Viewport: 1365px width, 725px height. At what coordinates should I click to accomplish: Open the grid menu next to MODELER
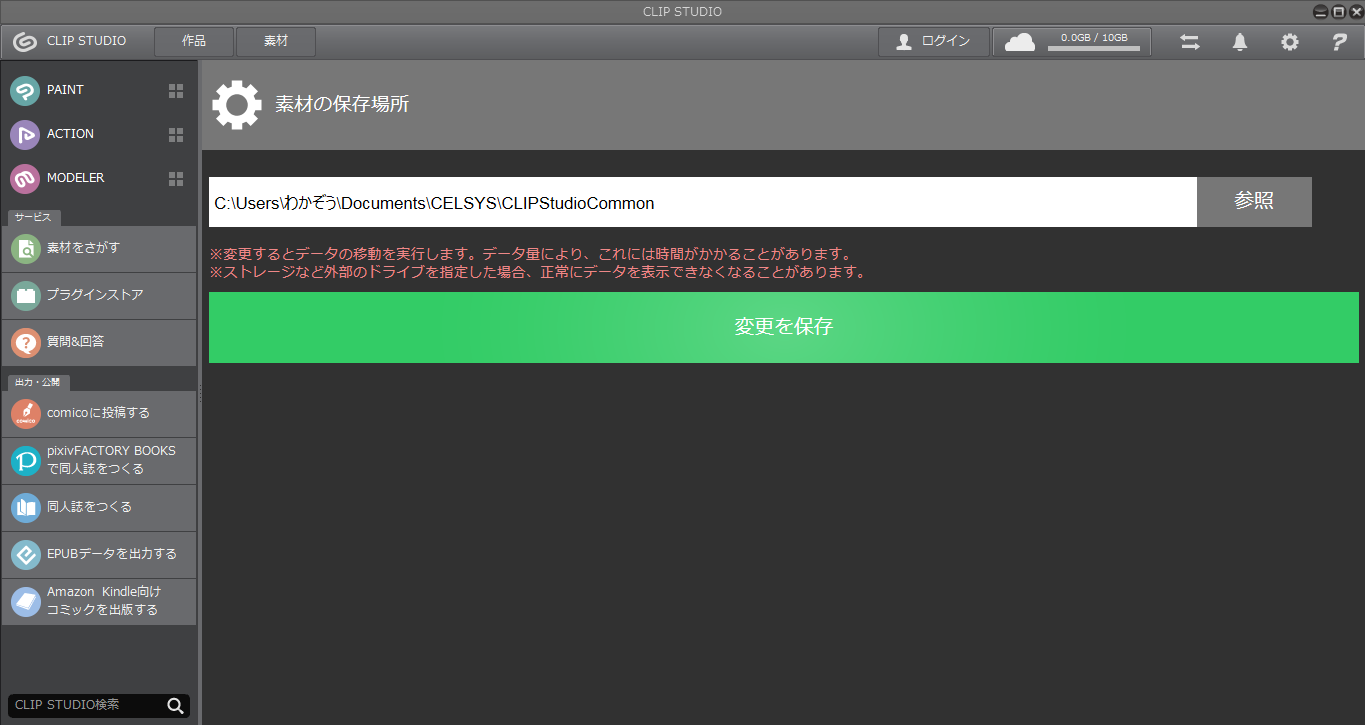176,179
